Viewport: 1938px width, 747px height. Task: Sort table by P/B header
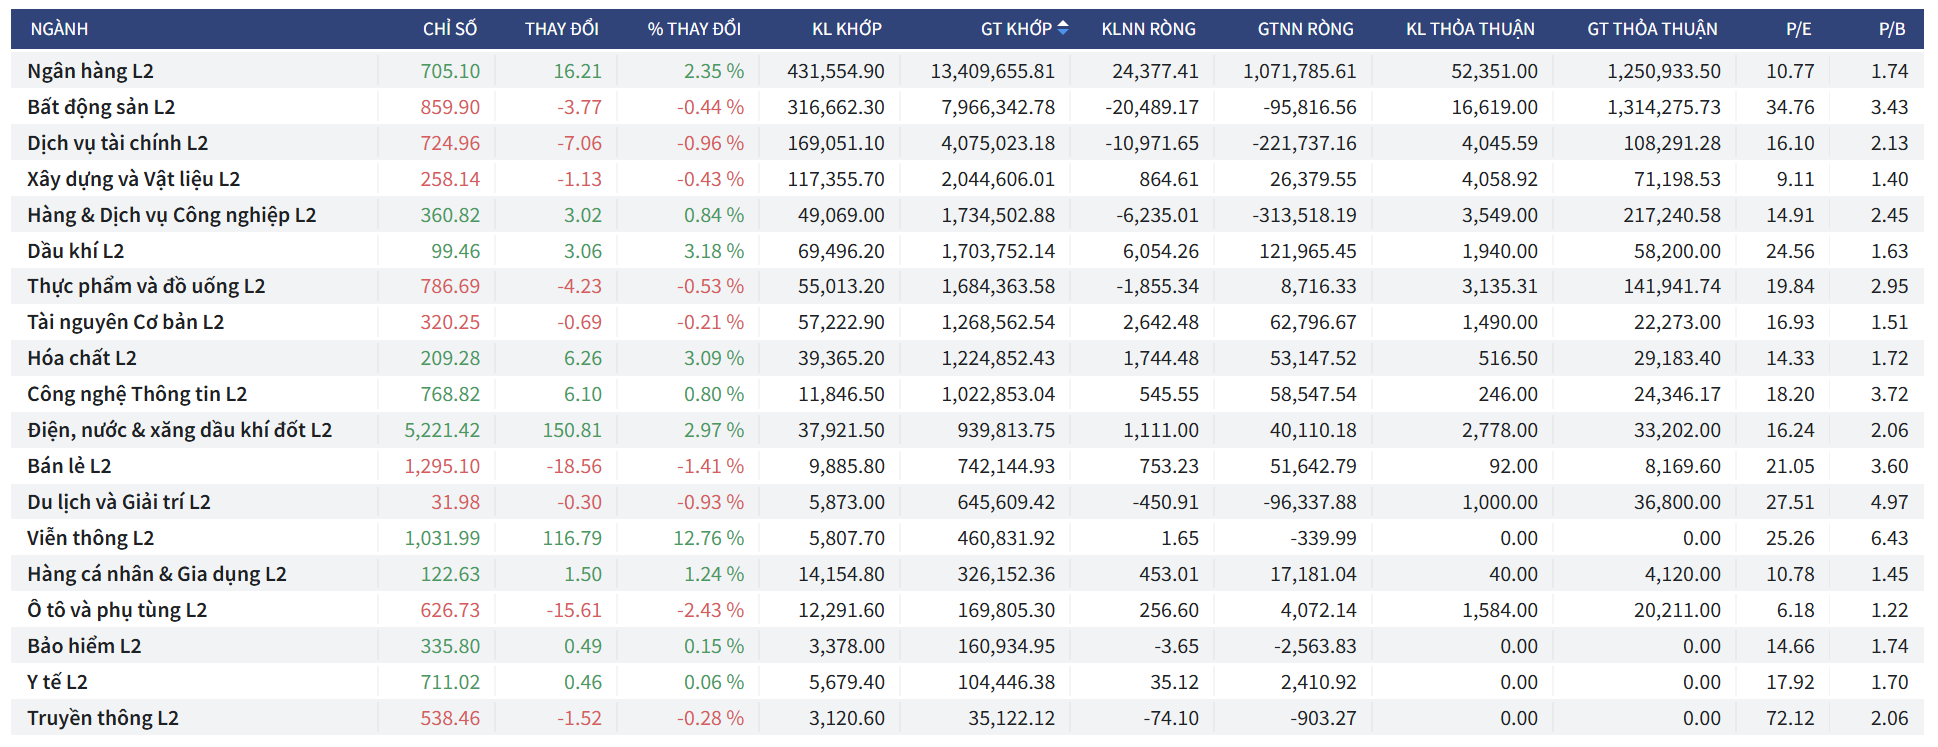[x=1891, y=29]
